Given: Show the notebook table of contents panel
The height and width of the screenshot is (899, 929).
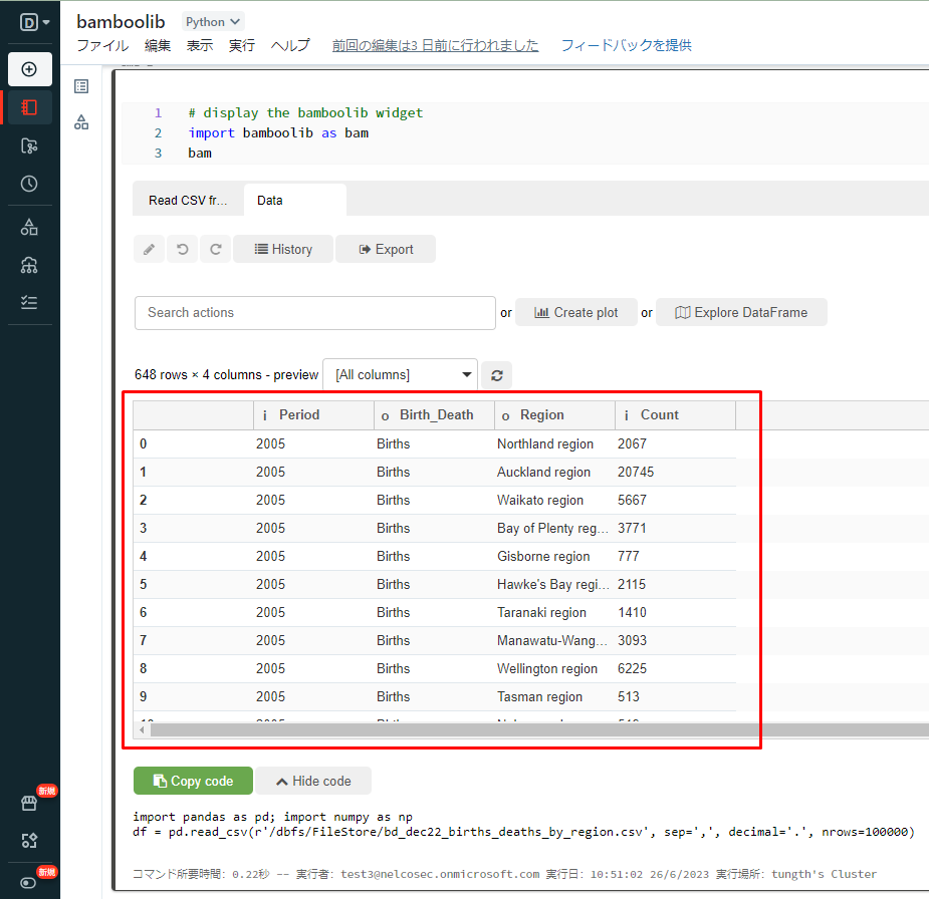Looking at the screenshot, I should coord(82,87).
